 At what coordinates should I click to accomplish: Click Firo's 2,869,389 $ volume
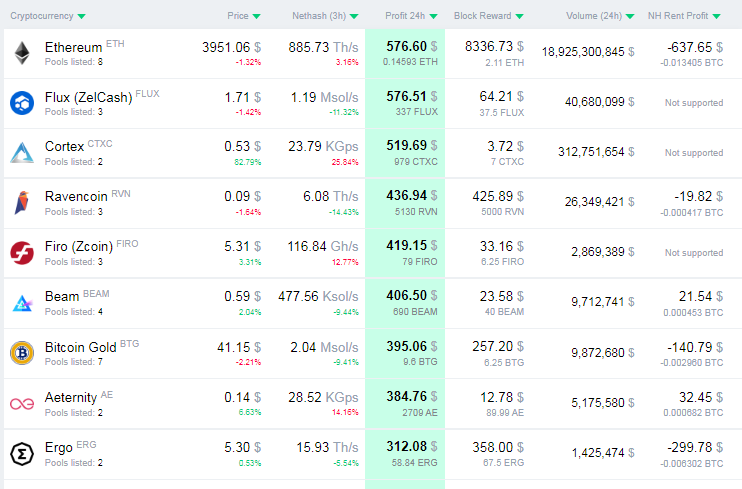tap(603, 252)
